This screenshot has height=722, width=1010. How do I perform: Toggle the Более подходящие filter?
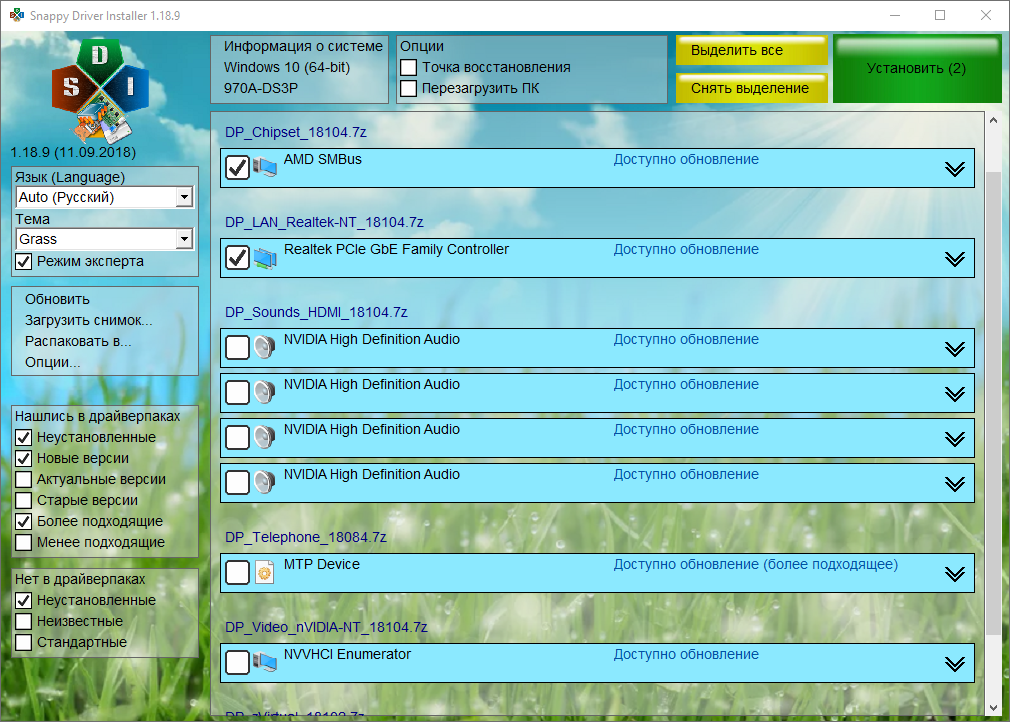[24, 521]
